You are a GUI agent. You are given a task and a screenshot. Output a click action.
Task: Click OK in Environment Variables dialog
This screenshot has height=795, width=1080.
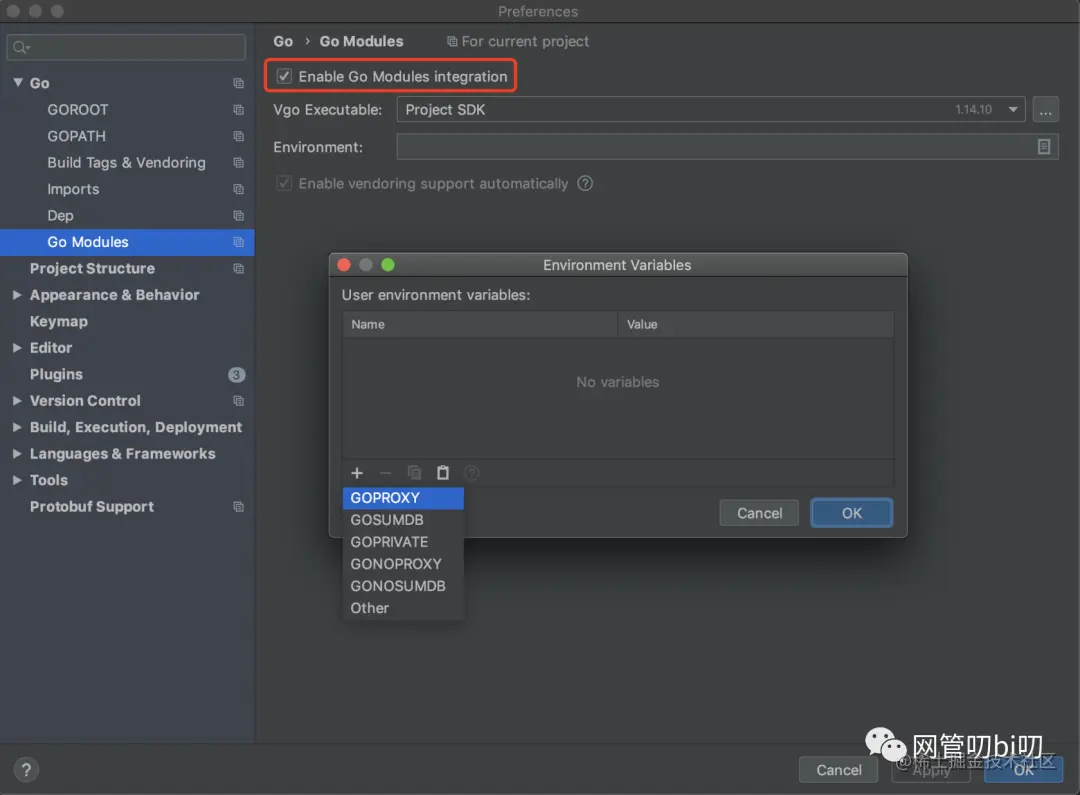coord(851,513)
